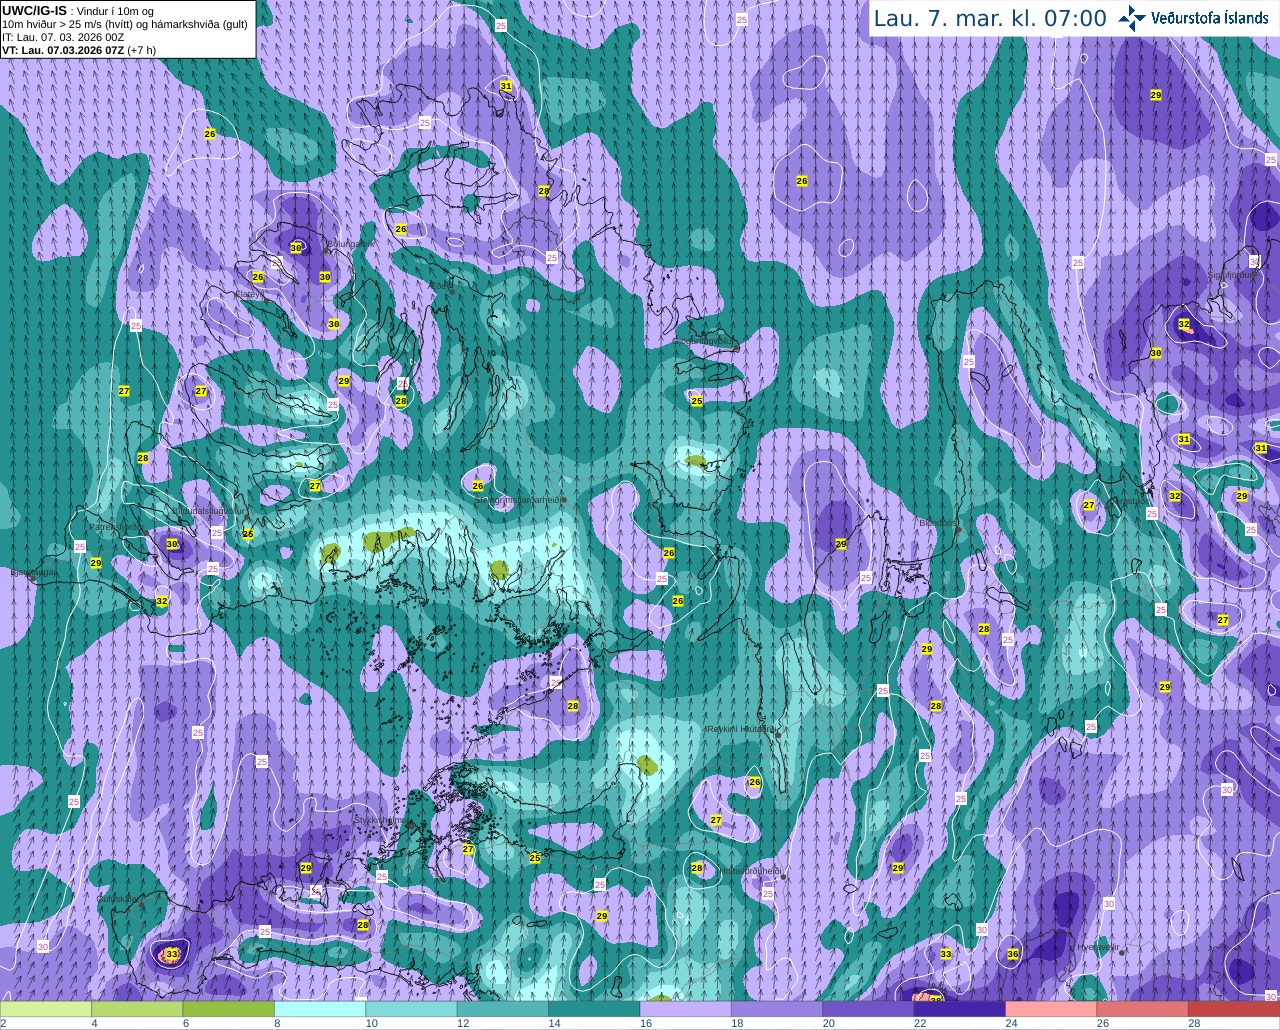Select the 'Lau. 7. mar. kl. 07:00' timestamp
Image resolution: width=1280 pixels, height=1030 pixels.
click(x=990, y=18)
